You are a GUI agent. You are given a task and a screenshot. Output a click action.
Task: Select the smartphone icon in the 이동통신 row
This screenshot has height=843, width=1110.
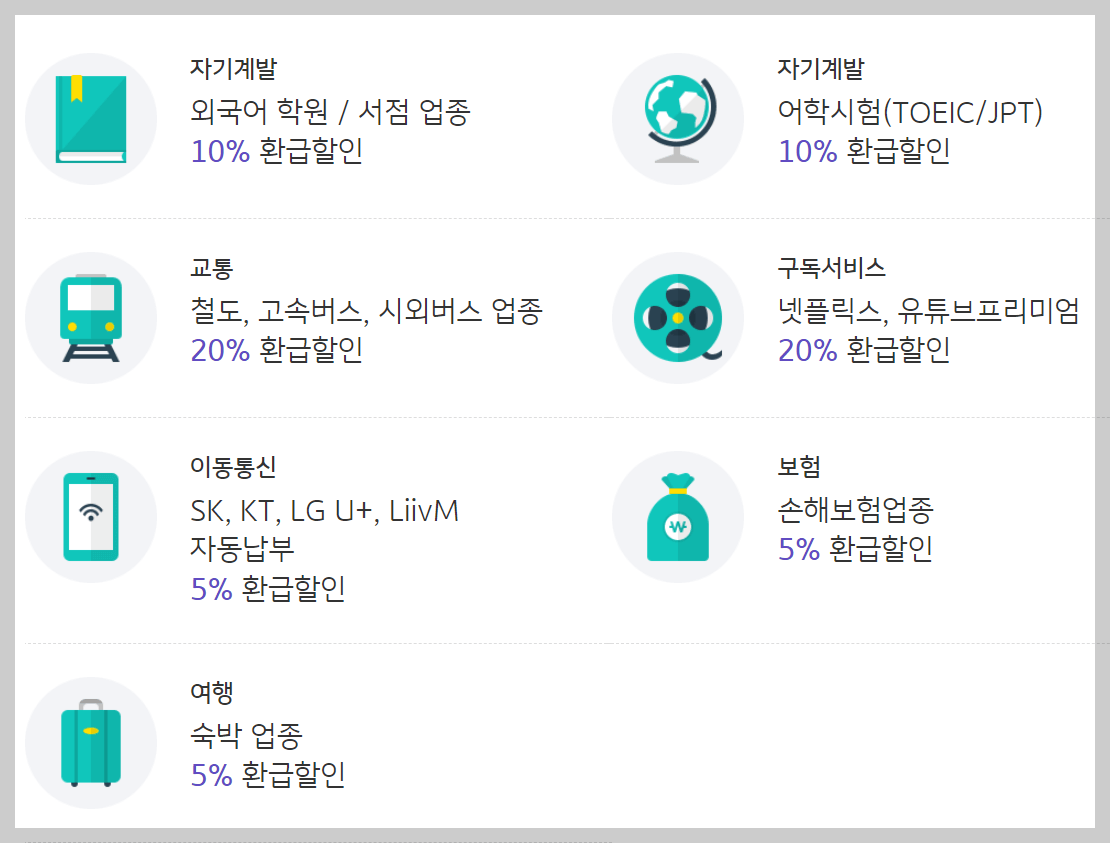[91, 516]
